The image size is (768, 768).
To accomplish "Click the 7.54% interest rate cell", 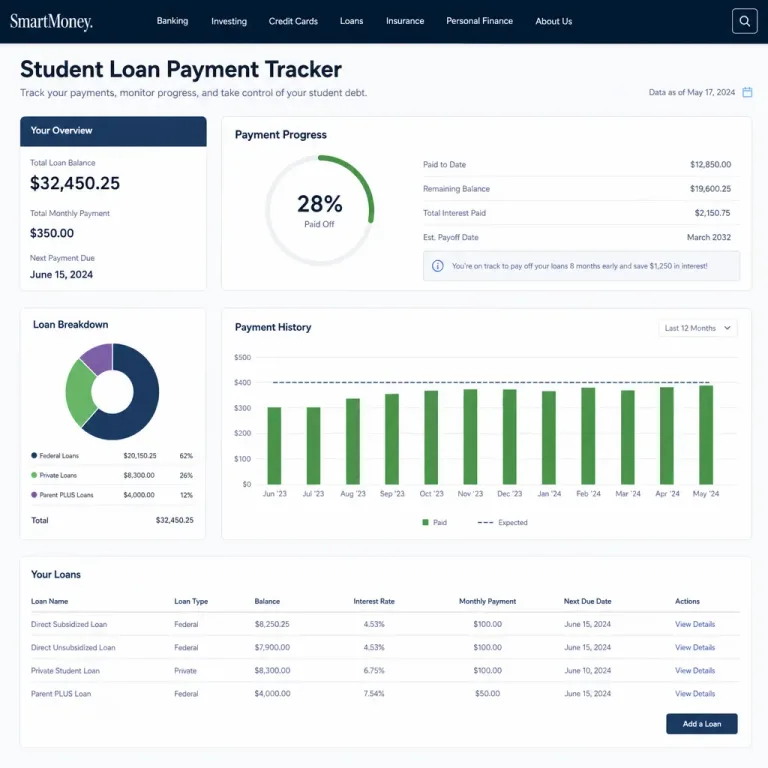I will coord(374,694).
